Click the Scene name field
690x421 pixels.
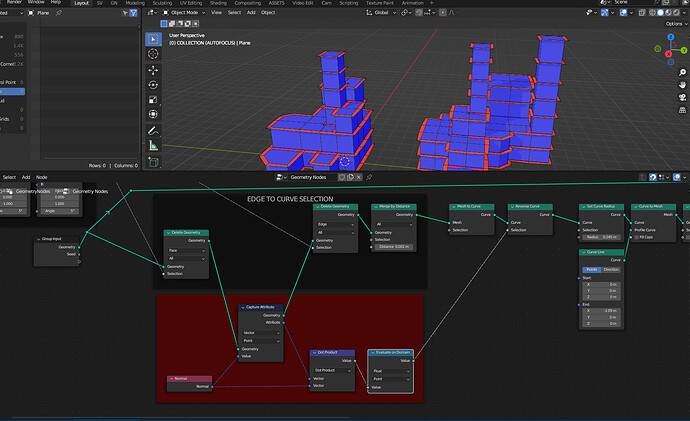click(631, 2)
